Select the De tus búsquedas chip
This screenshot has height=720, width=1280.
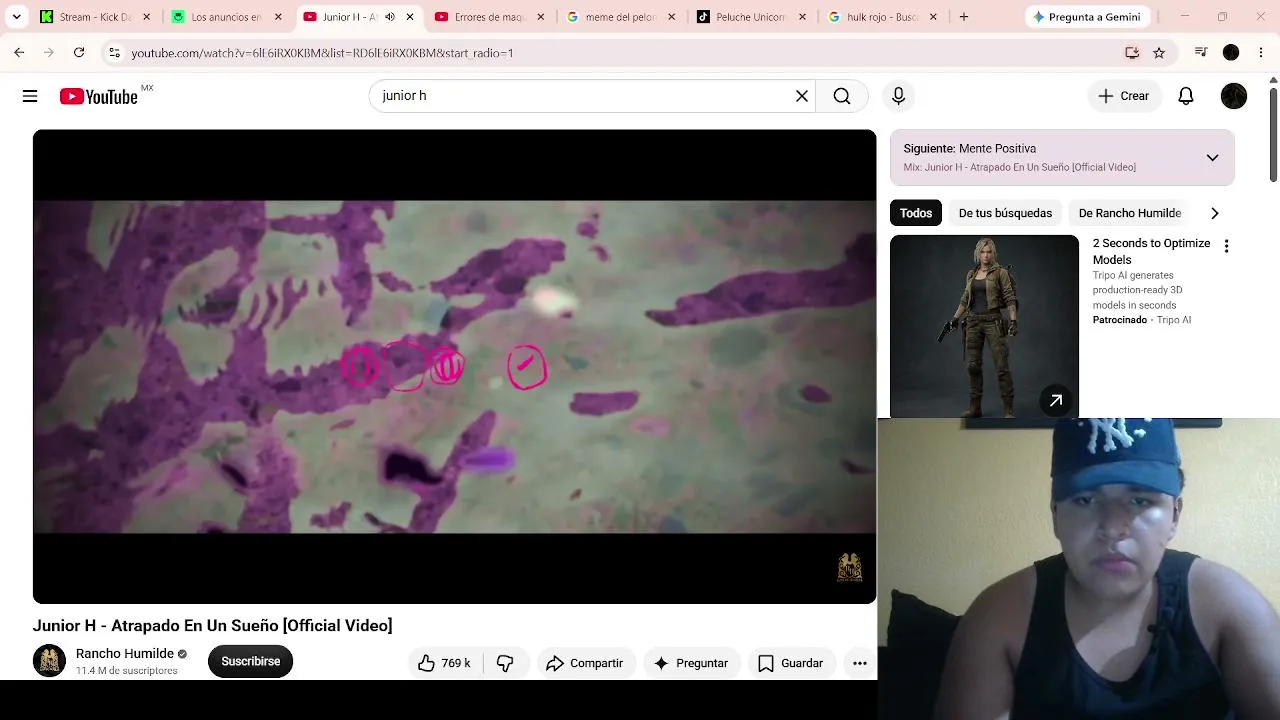1005,213
